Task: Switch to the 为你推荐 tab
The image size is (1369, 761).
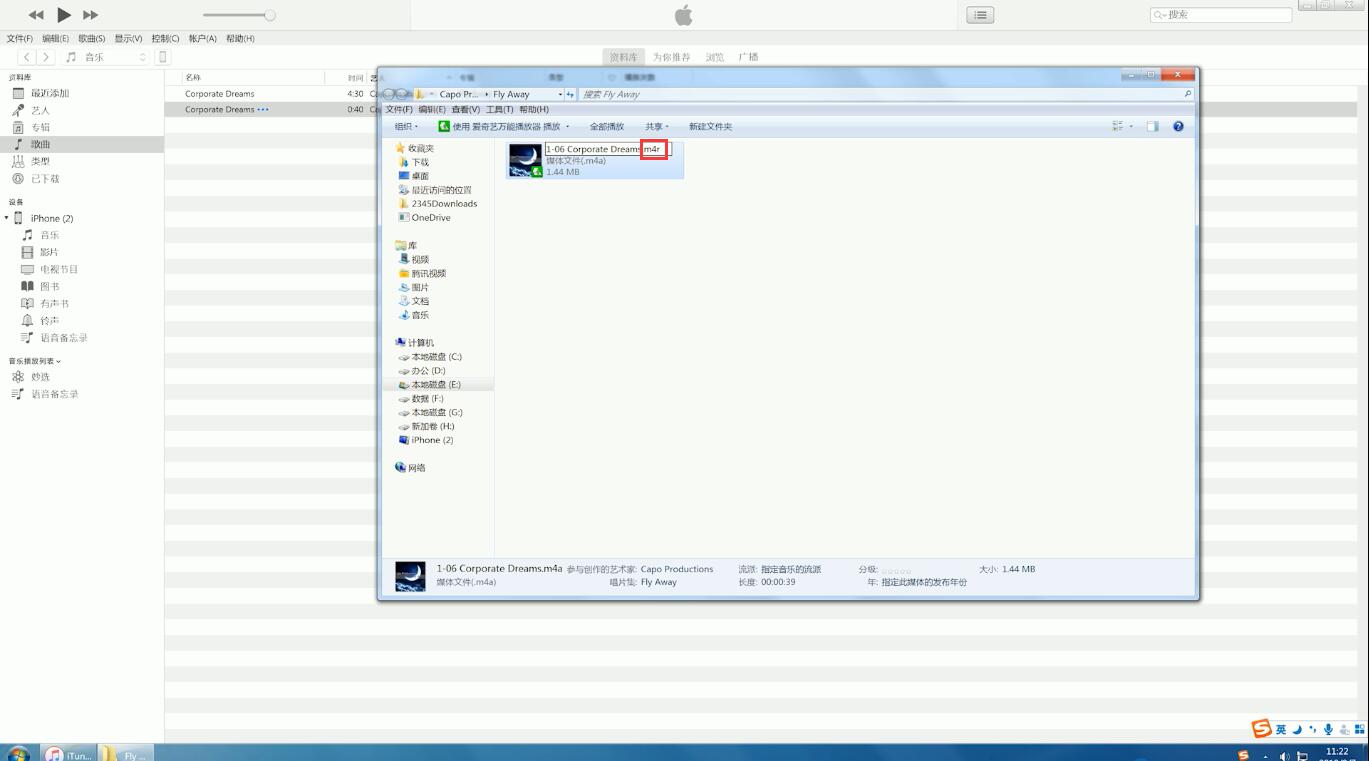Action: (x=672, y=57)
